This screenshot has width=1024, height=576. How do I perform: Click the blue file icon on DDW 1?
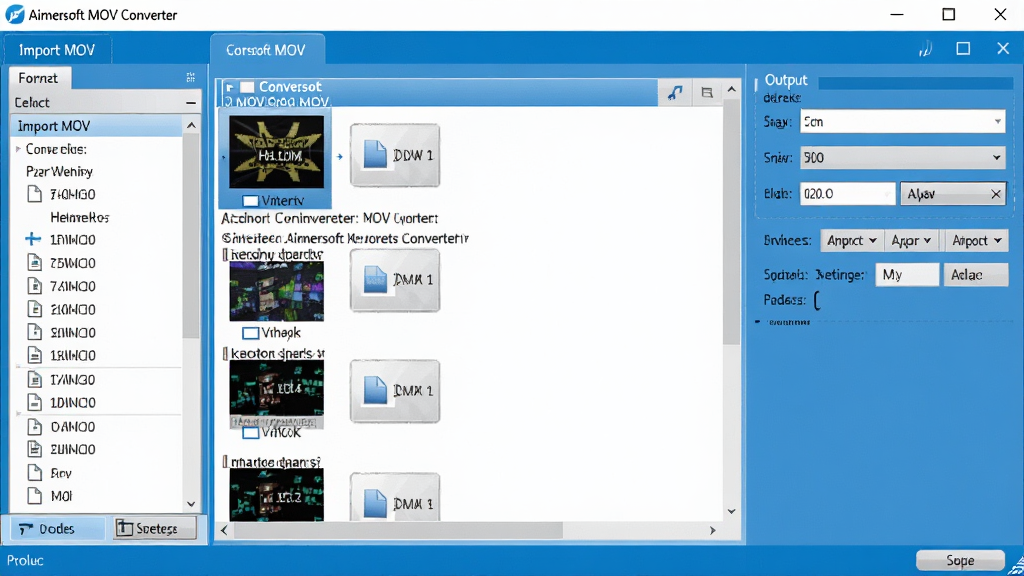pyautogui.click(x=375, y=155)
